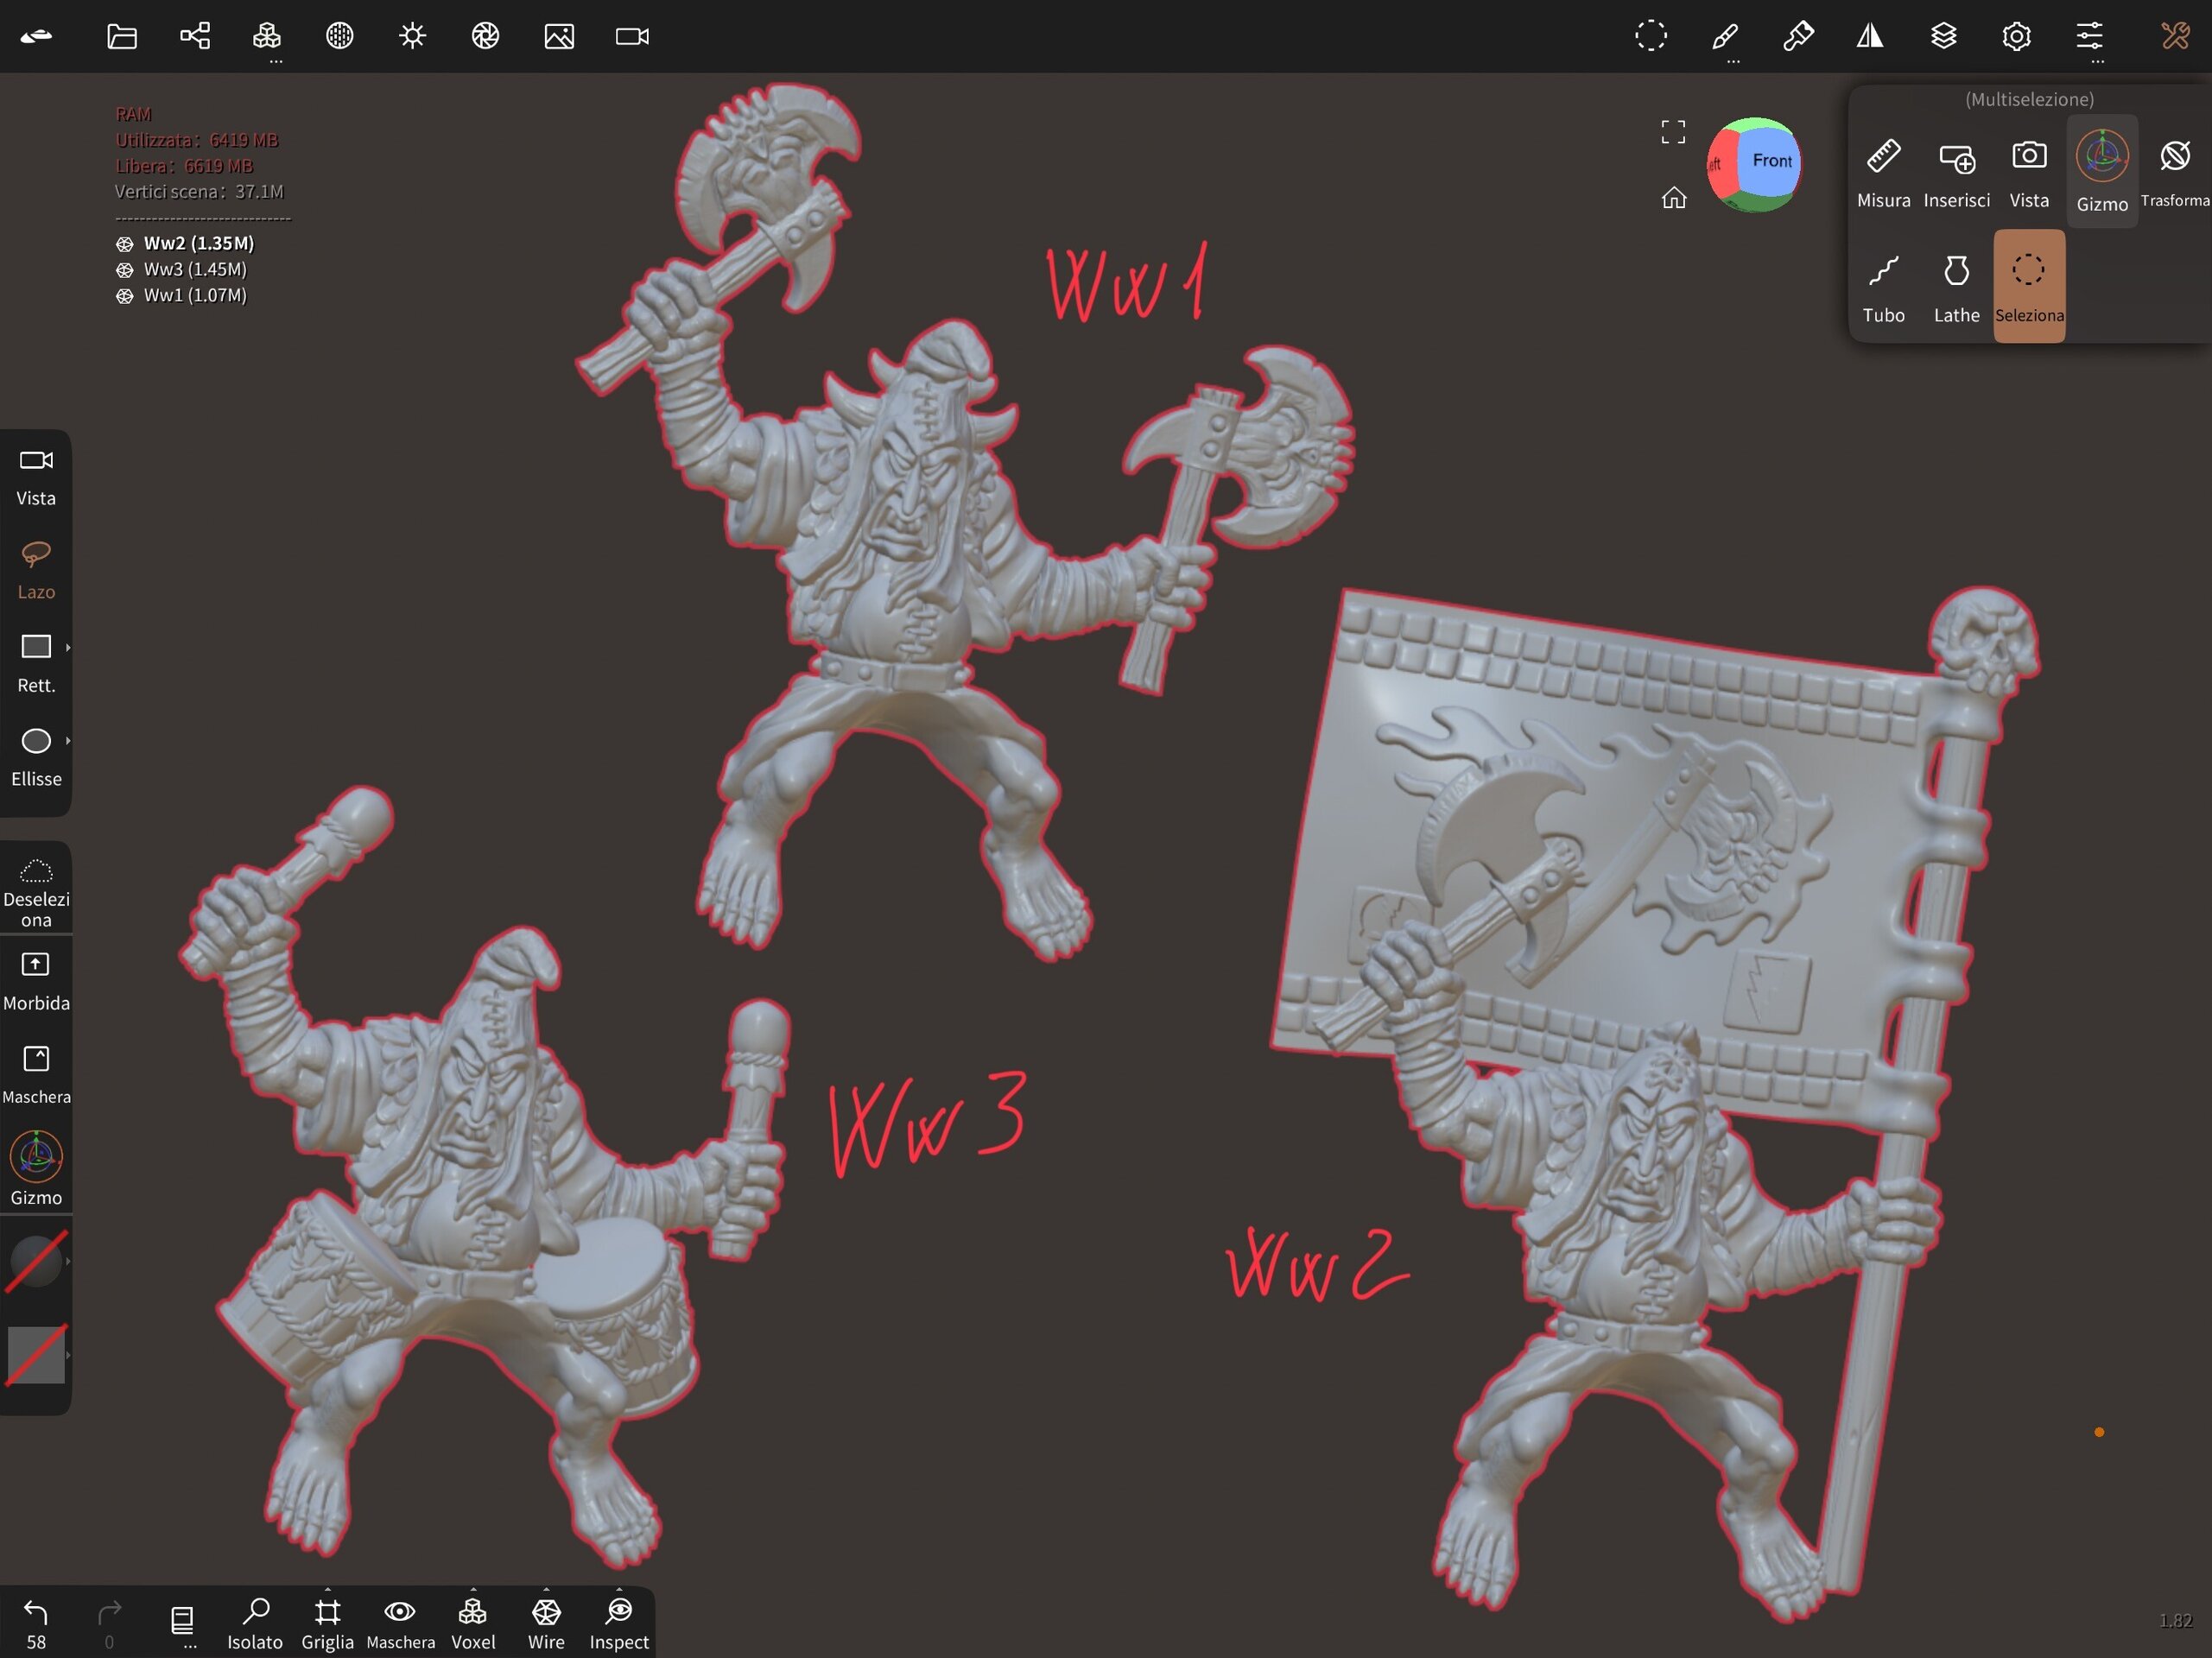This screenshot has height=1658, width=2212.
Task: Expand Ellisse tool options arrow
Action: click(x=68, y=741)
